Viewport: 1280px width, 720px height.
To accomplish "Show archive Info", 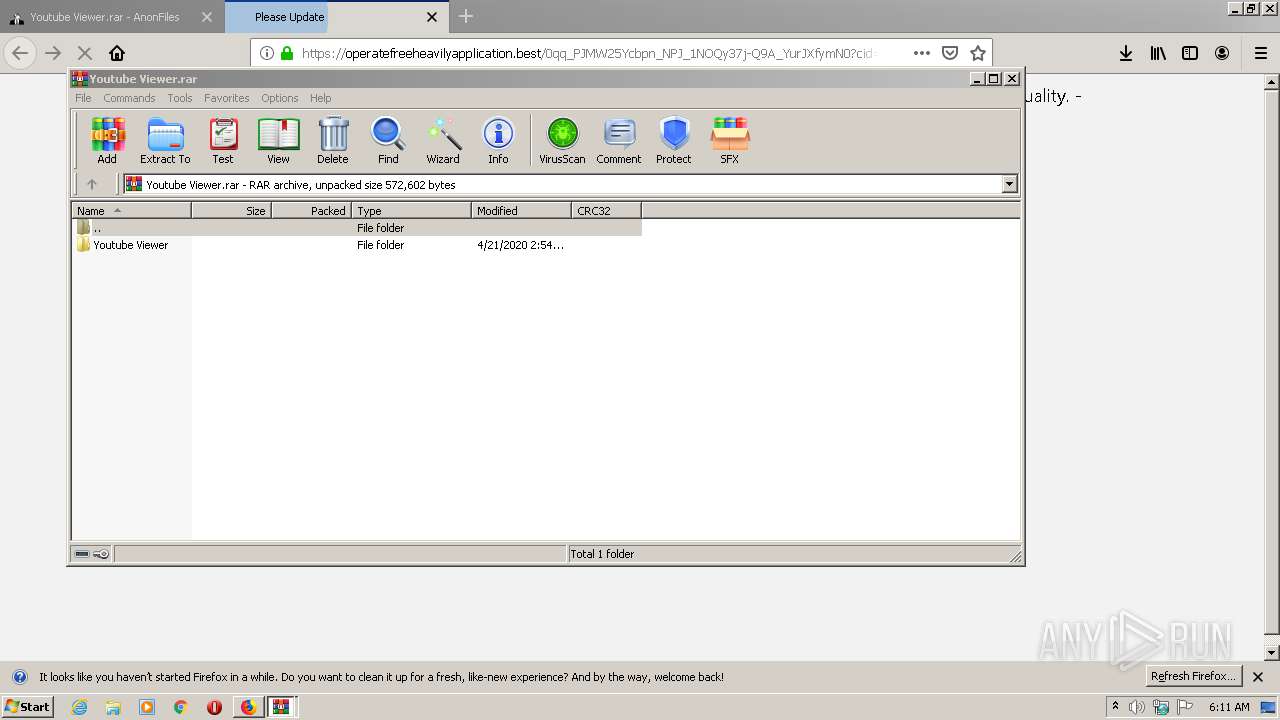I will (498, 140).
